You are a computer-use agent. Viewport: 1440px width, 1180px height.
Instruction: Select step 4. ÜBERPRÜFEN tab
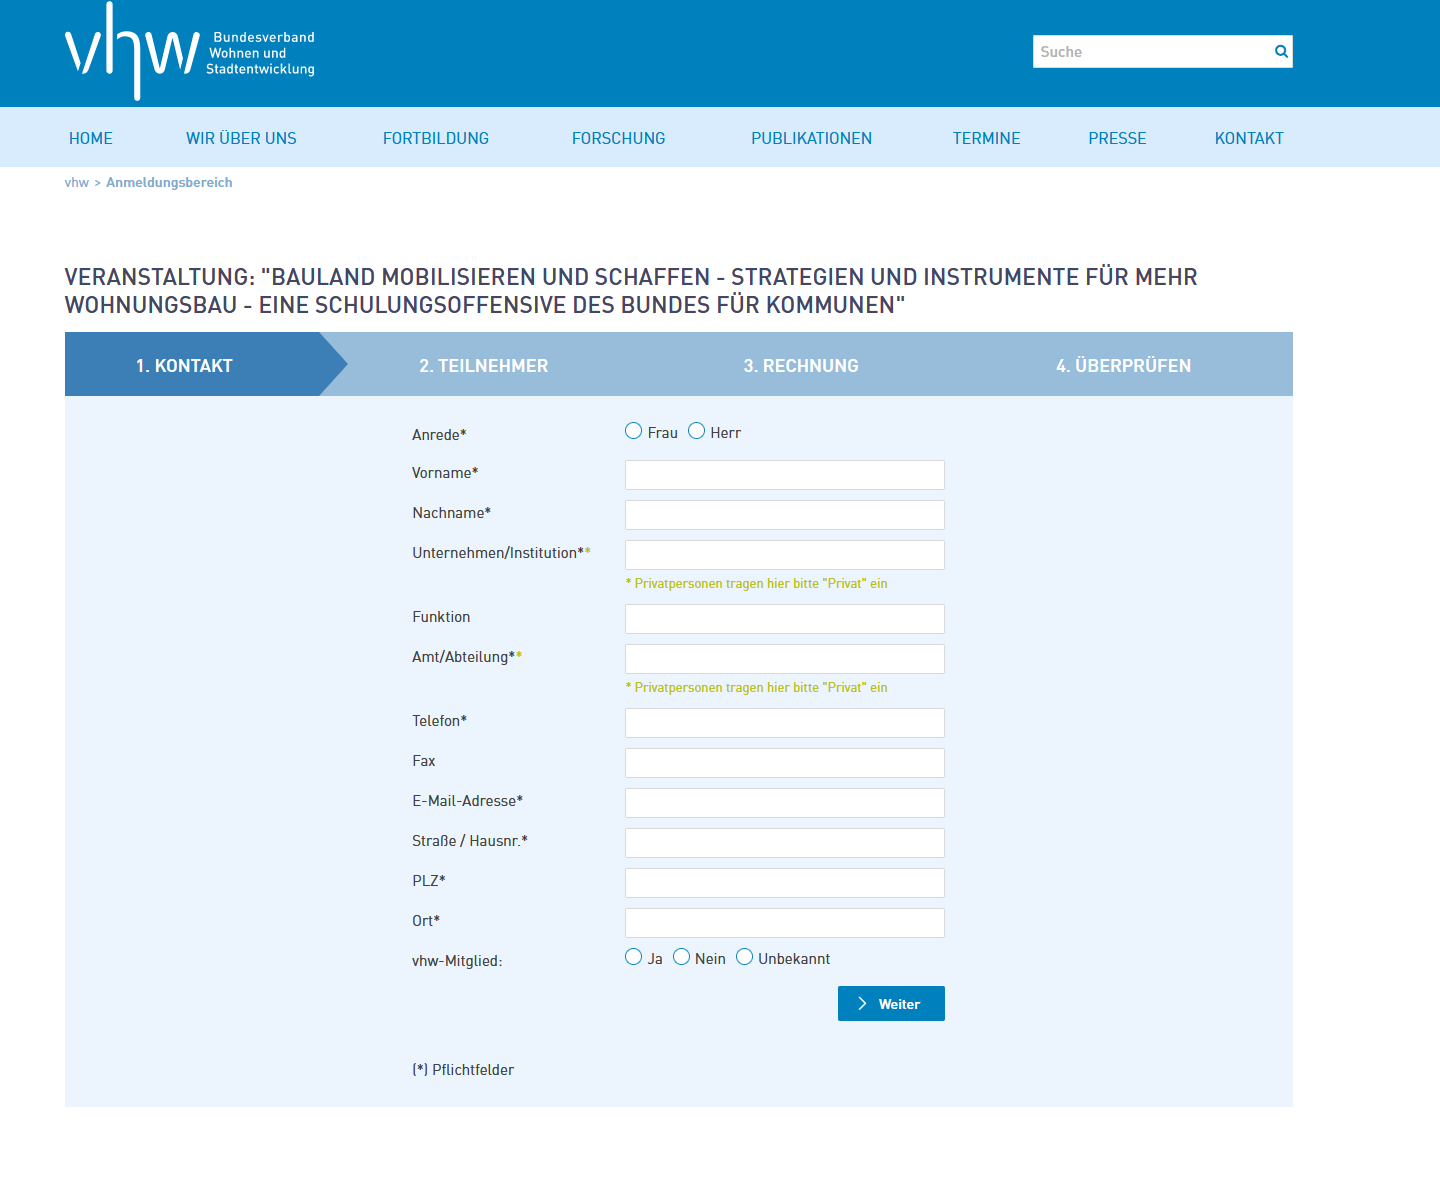1123,365
